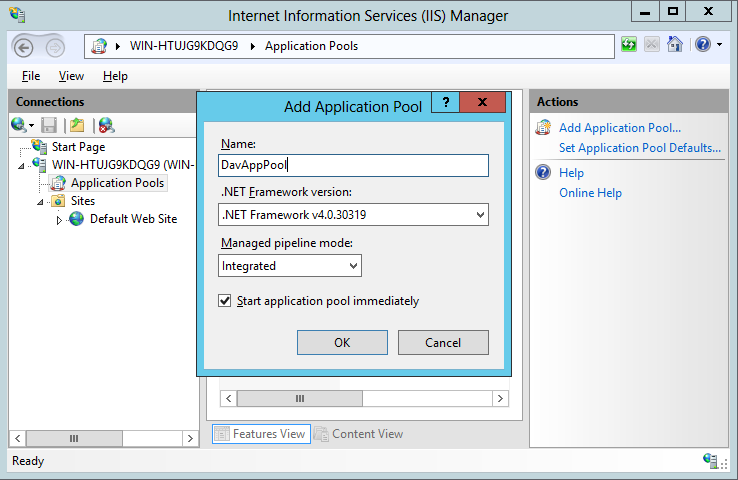Select Application Pools tree node
This screenshot has width=738, height=480.
(x=118, y=183)
